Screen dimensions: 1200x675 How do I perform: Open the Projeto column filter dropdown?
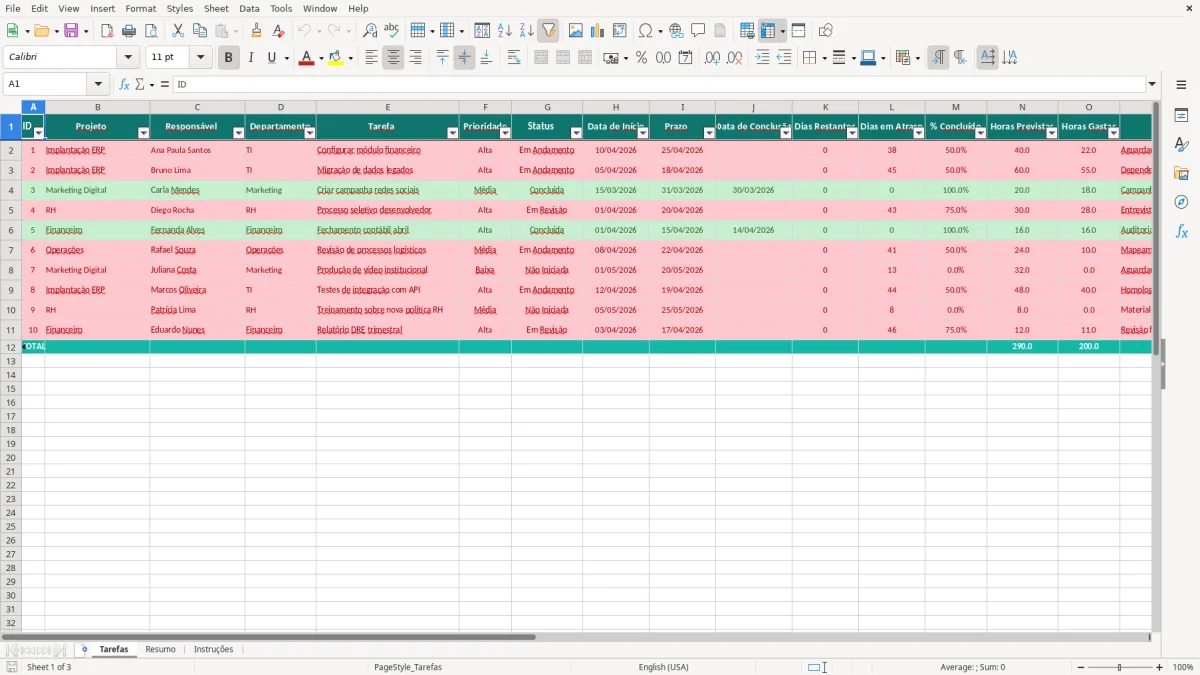click(x=143, y=133)
